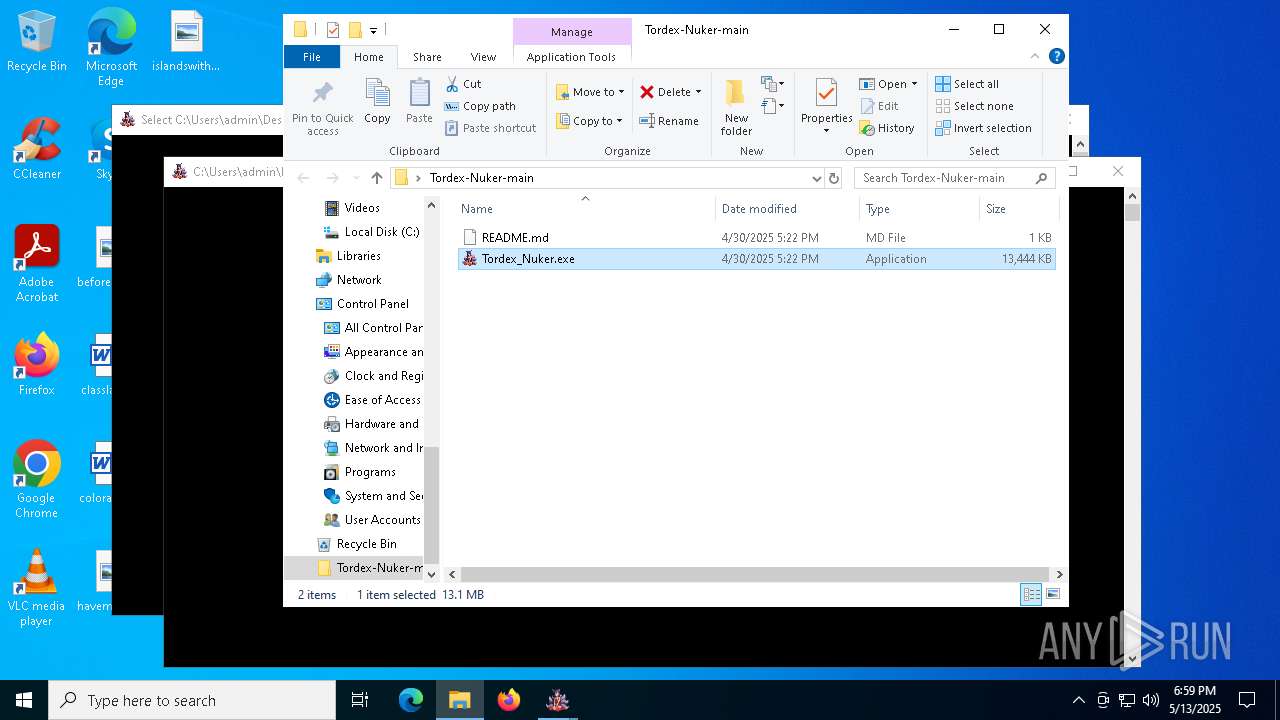
Task: Select Network in navigation pane
Action: click(349, 280)
